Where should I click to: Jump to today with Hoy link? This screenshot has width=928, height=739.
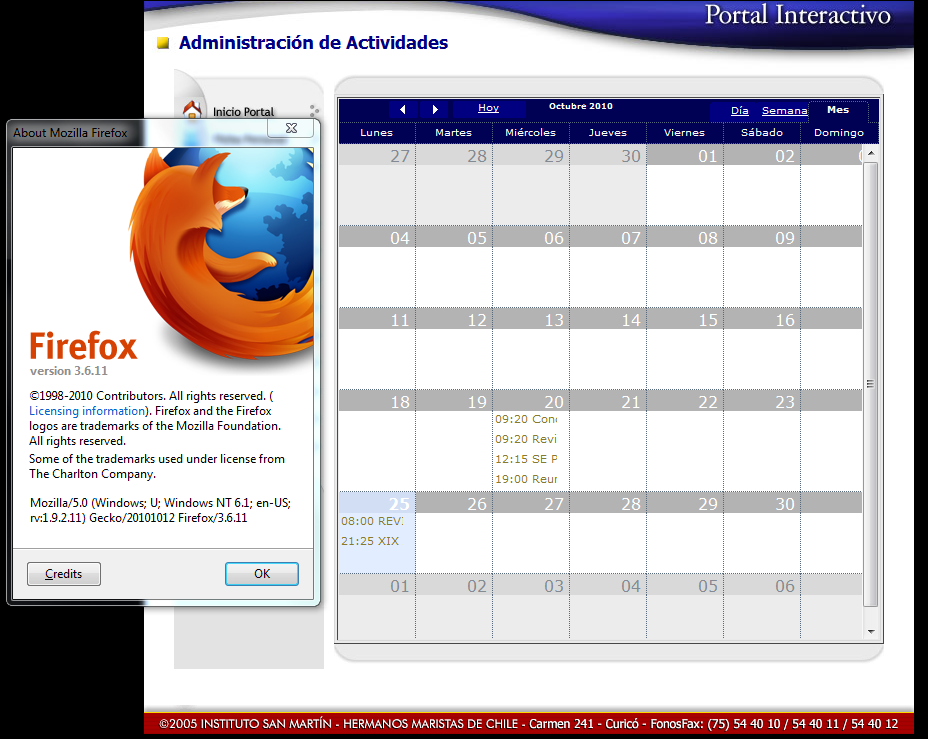click(488, 108)
